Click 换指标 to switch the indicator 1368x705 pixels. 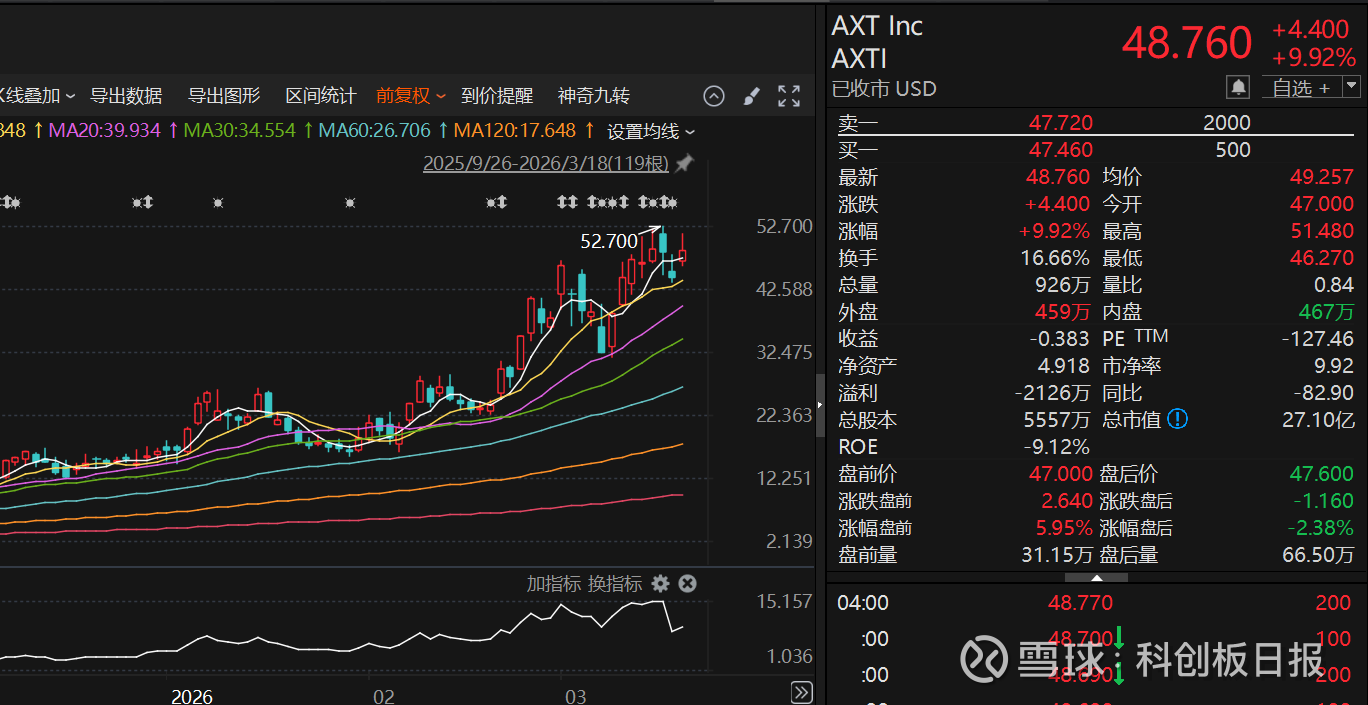tap(615, 583)
